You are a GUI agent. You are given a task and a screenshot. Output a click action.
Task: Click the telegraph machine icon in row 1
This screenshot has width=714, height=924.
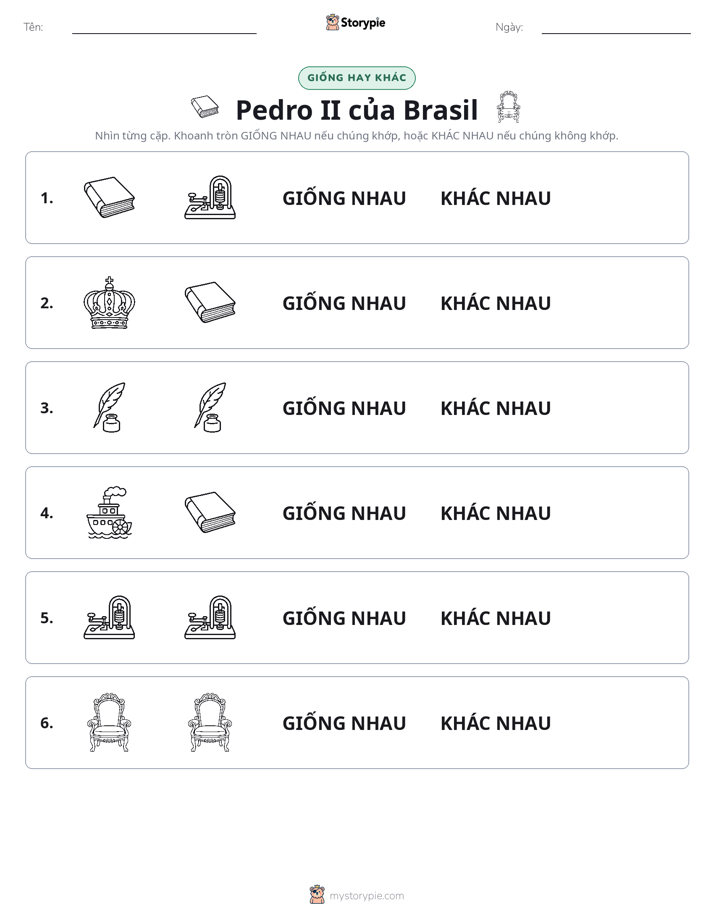click(x=210, y=197)
